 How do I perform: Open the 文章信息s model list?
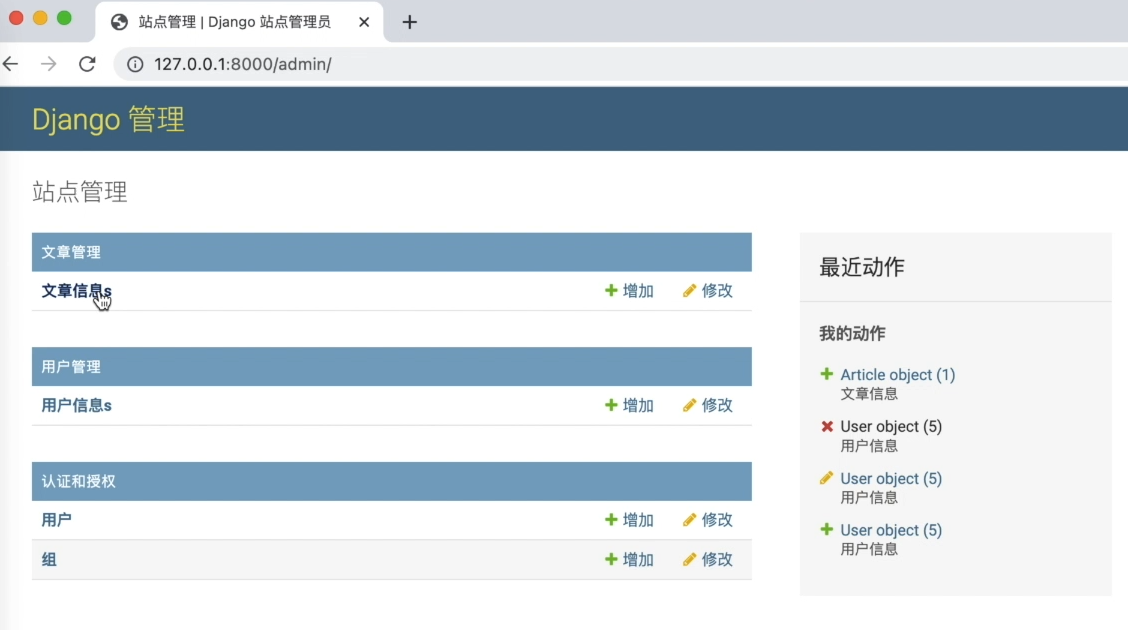coord(76,291)
